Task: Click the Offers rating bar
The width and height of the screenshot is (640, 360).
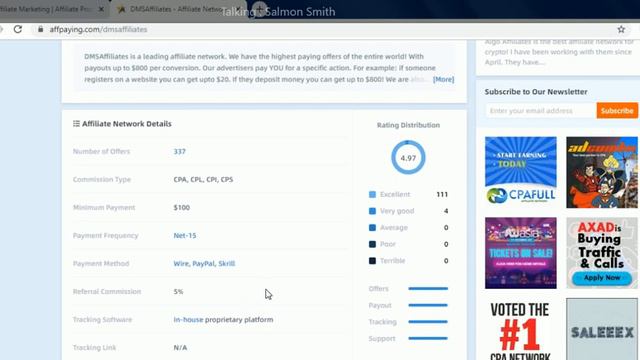Action: point(428,289)
